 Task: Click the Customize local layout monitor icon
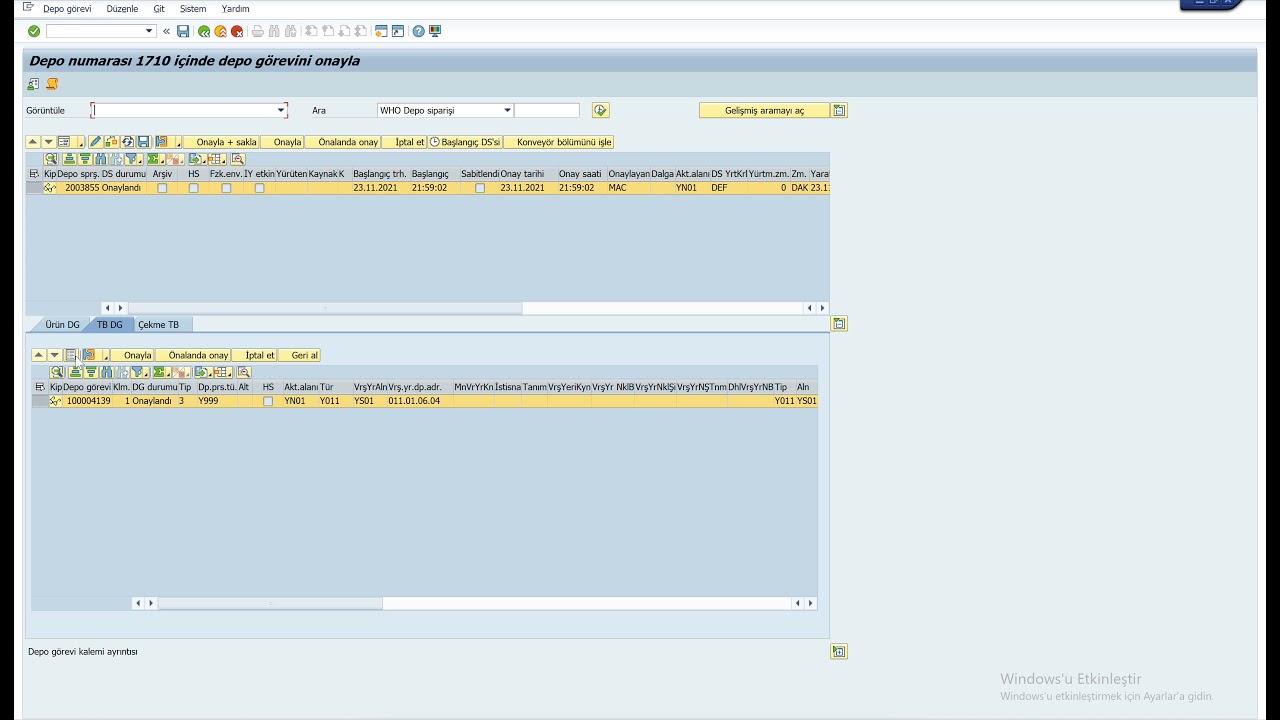click(435, 31)
